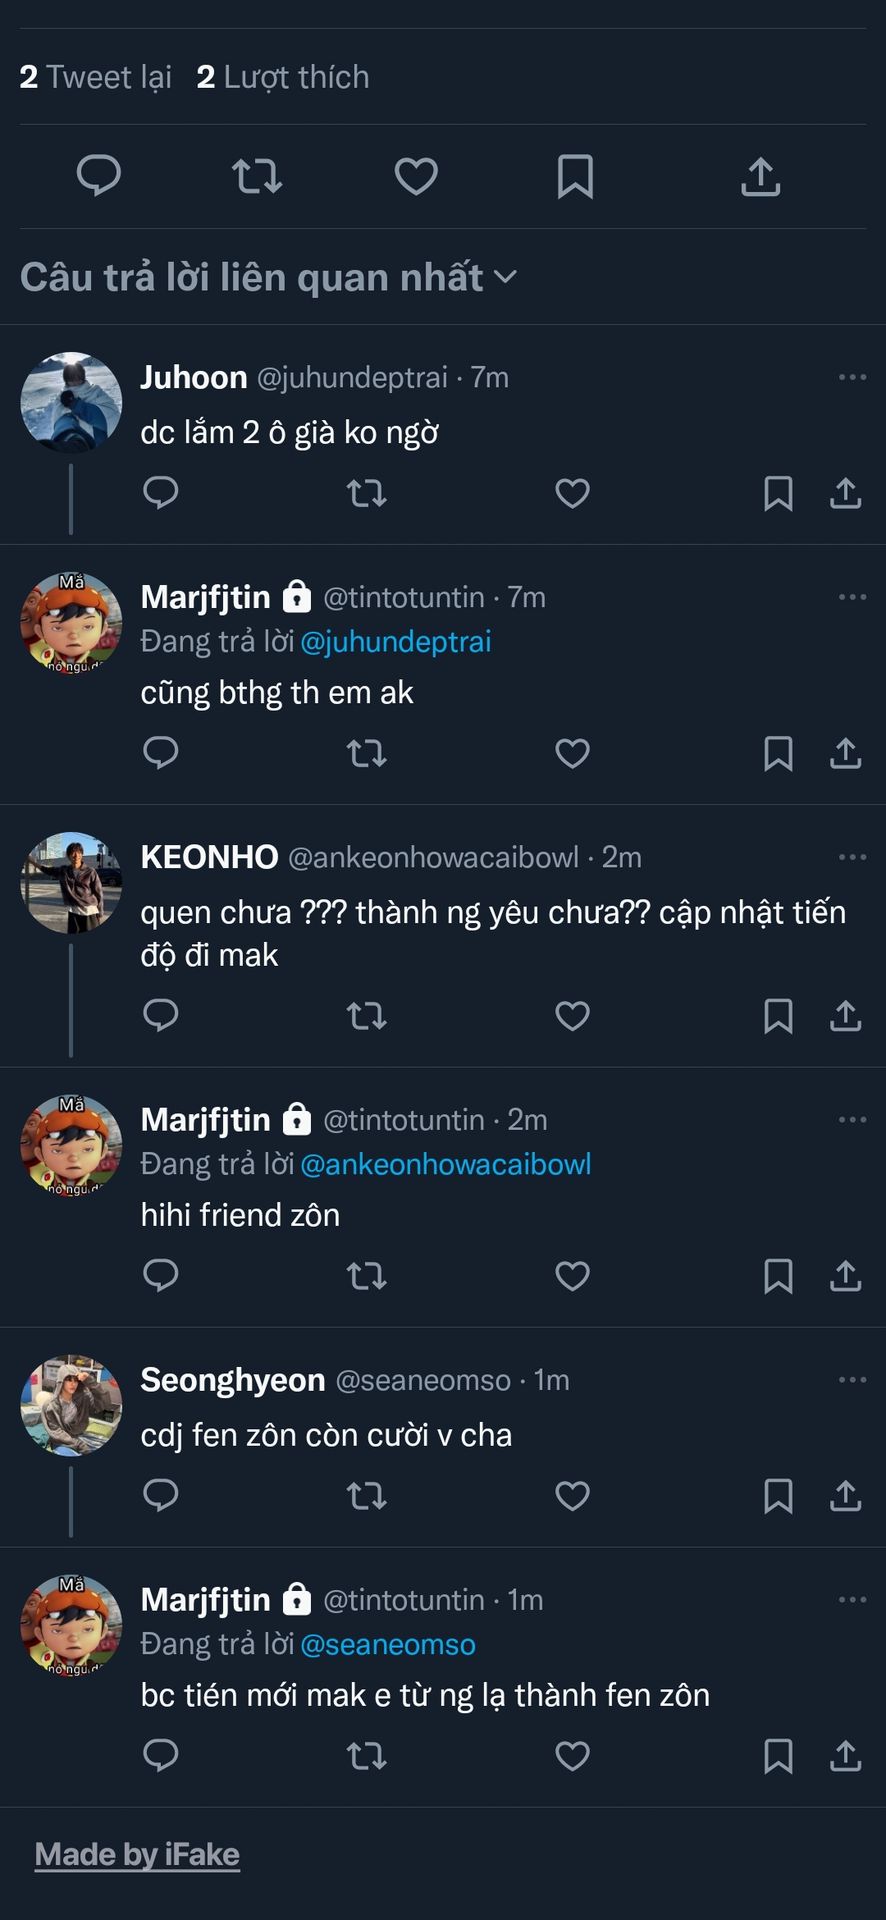Click the 'Made by iFake' link

pos(137,1854)
